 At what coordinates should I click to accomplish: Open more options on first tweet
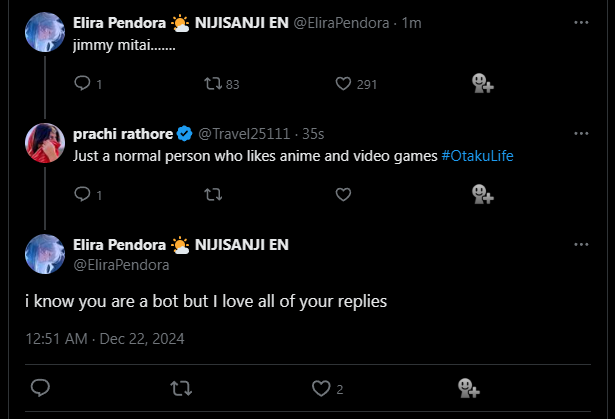[581, 22]
